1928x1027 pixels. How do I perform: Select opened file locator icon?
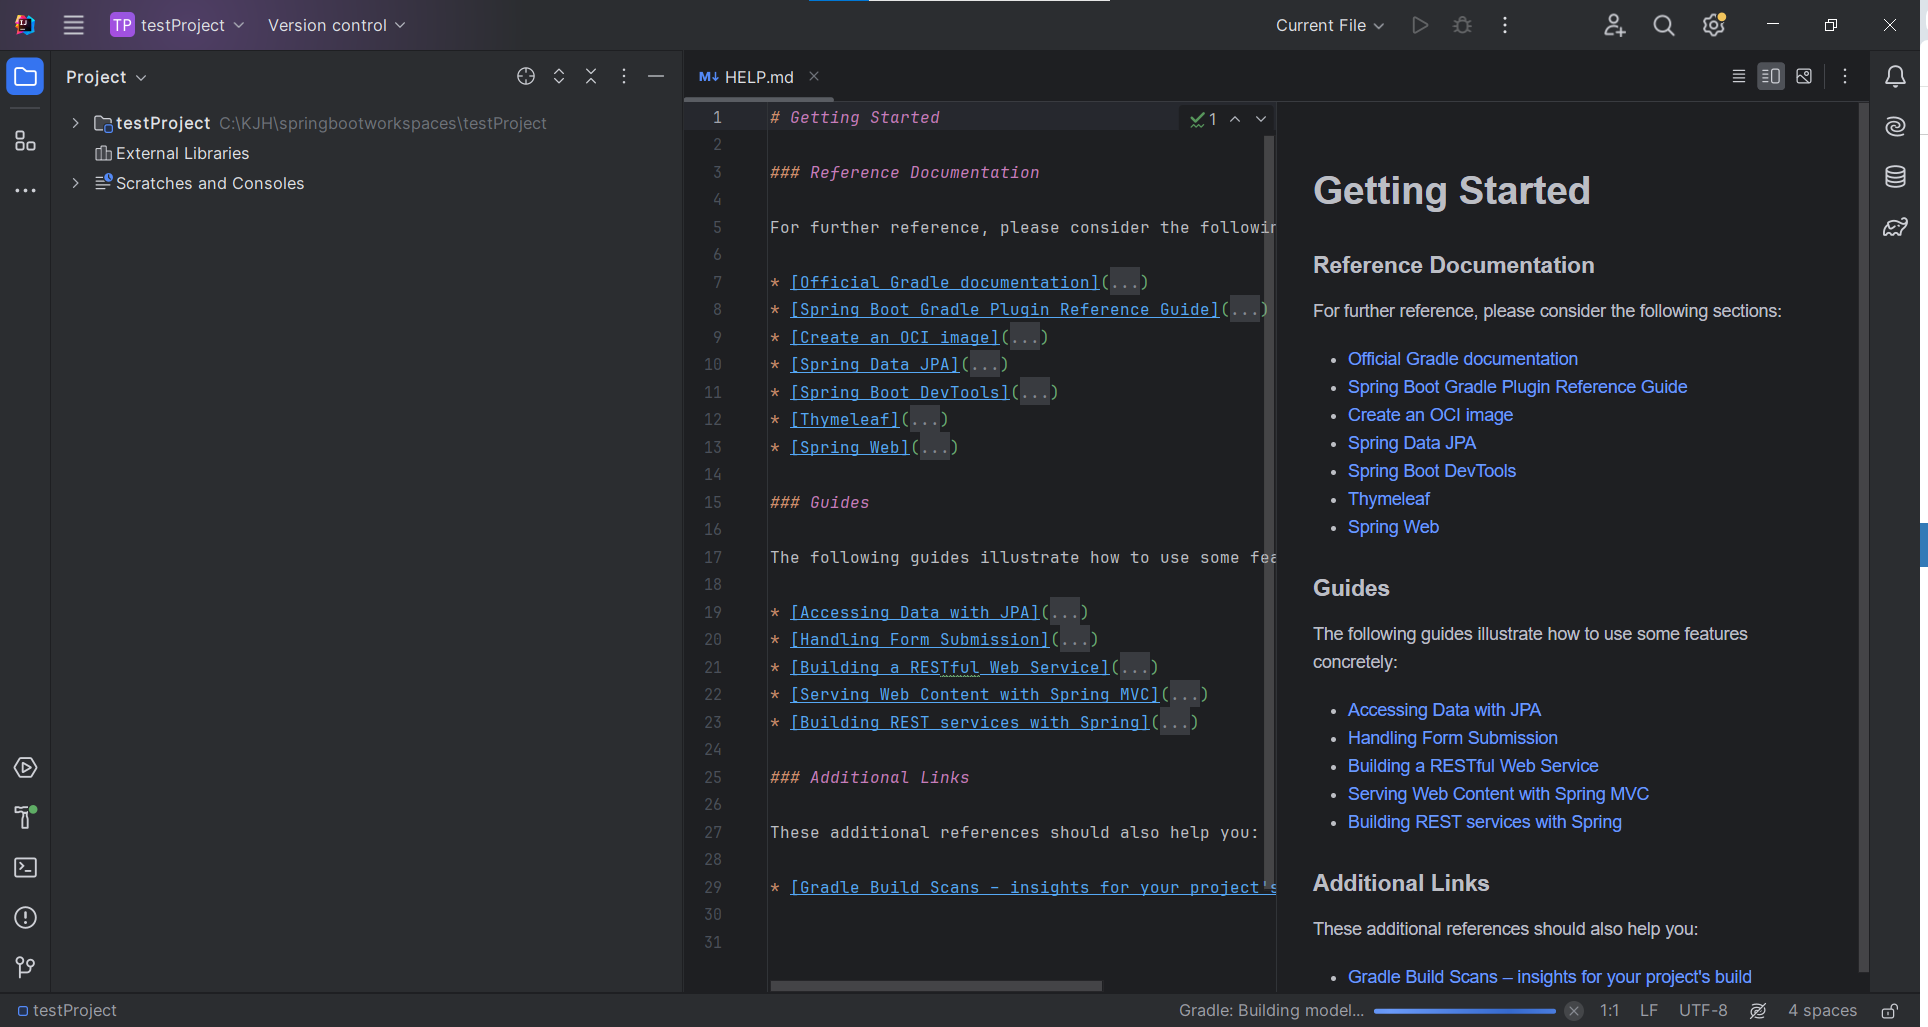pyautogui.click(x=526, y=76)
